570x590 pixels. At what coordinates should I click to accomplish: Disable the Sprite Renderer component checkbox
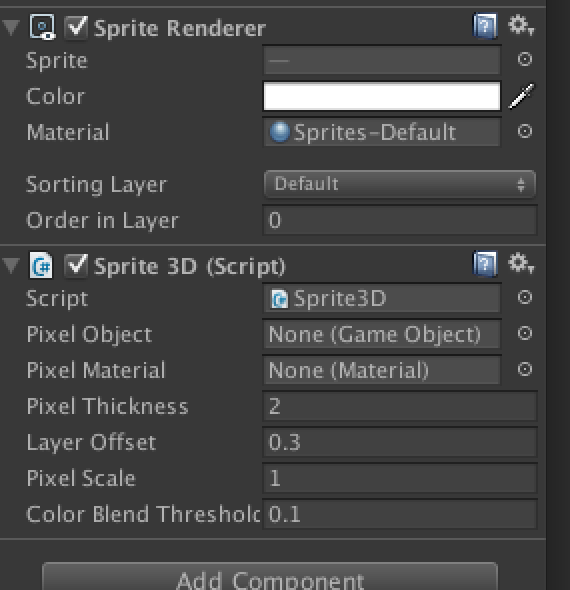pyautogui.click(x=76, y=27)
